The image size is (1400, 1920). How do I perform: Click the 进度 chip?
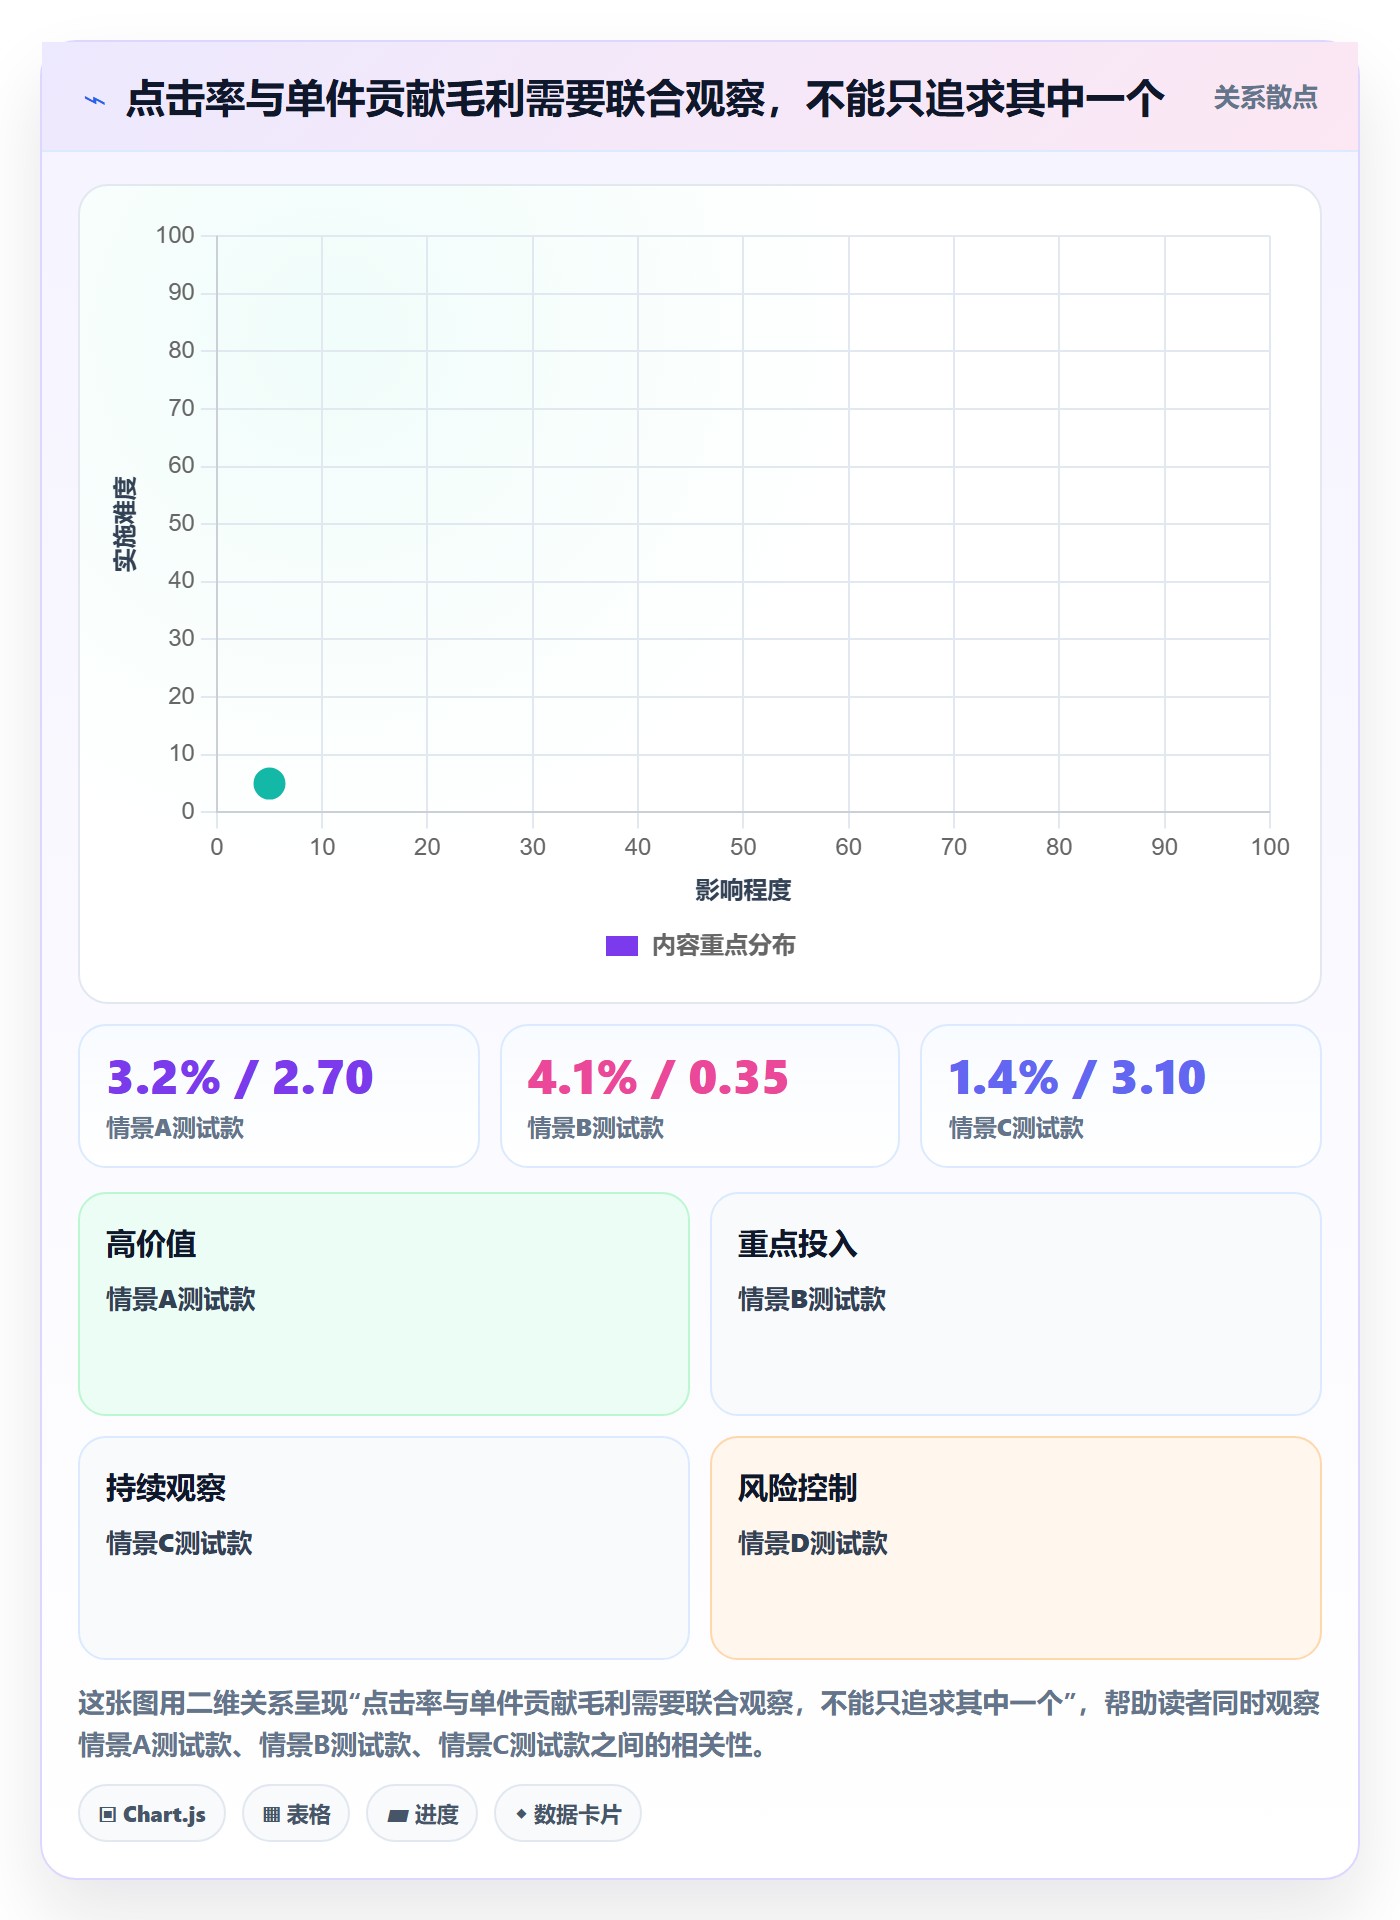tap(422, 1814)
